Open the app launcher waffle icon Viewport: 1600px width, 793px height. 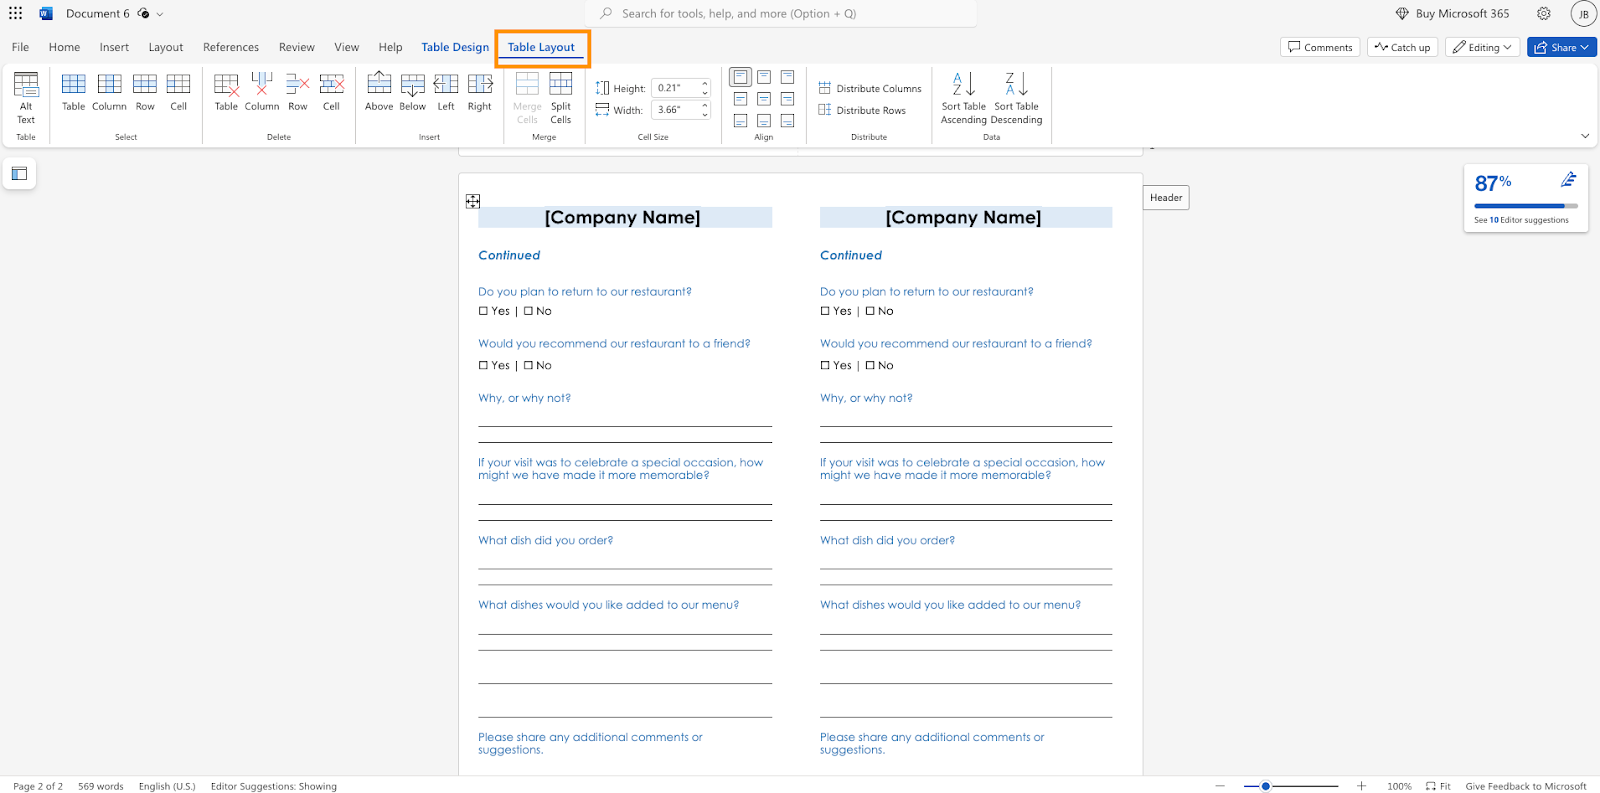[15, 13]
